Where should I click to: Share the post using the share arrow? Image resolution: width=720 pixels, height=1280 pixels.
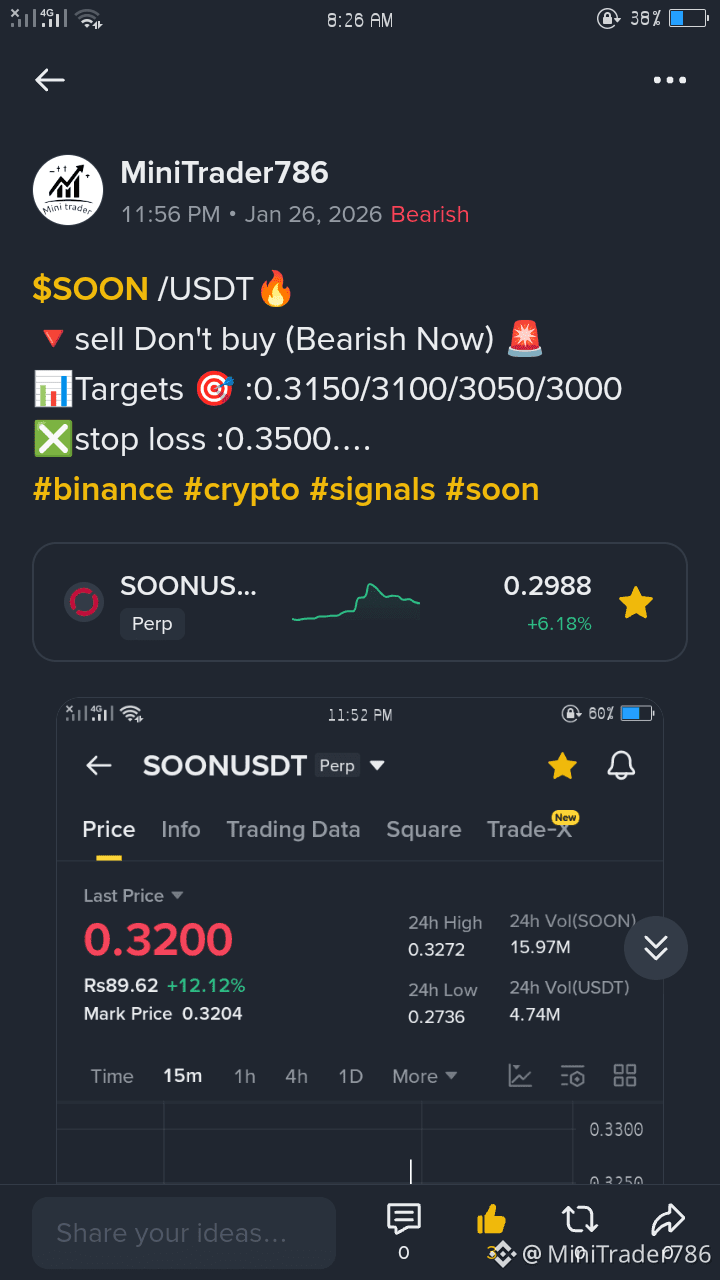(x=668, y=1218)
